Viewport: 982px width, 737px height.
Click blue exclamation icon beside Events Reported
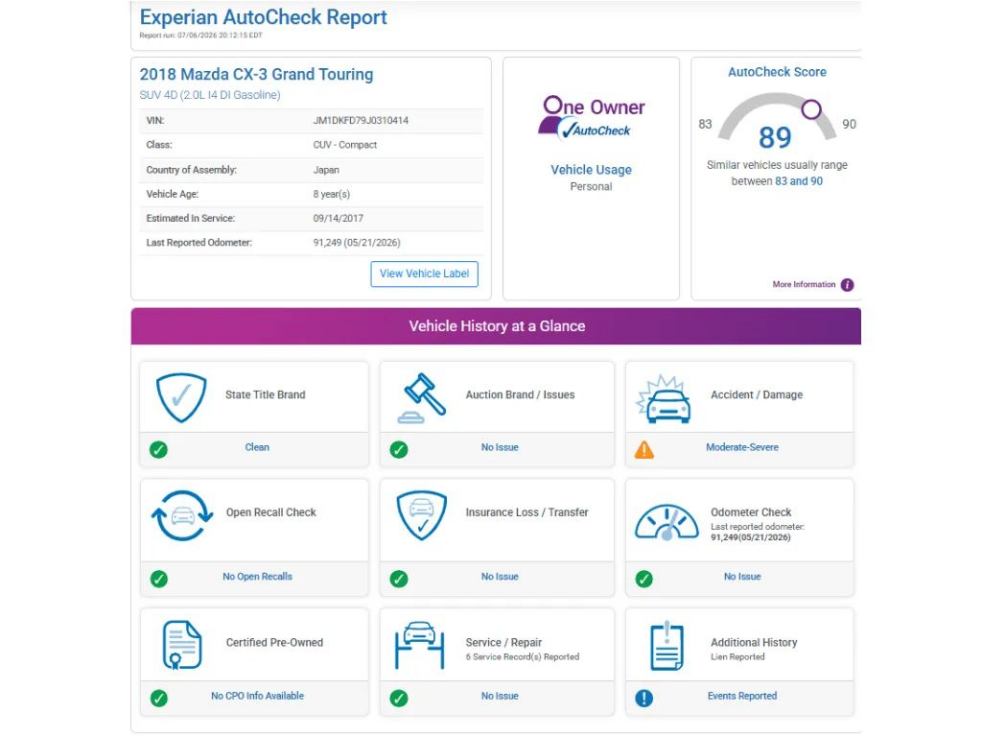coord(644,698)
